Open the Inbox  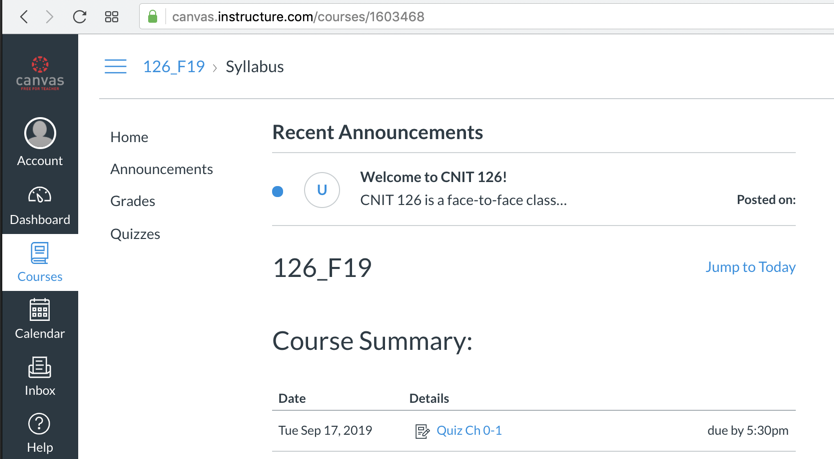click(40, 376)
